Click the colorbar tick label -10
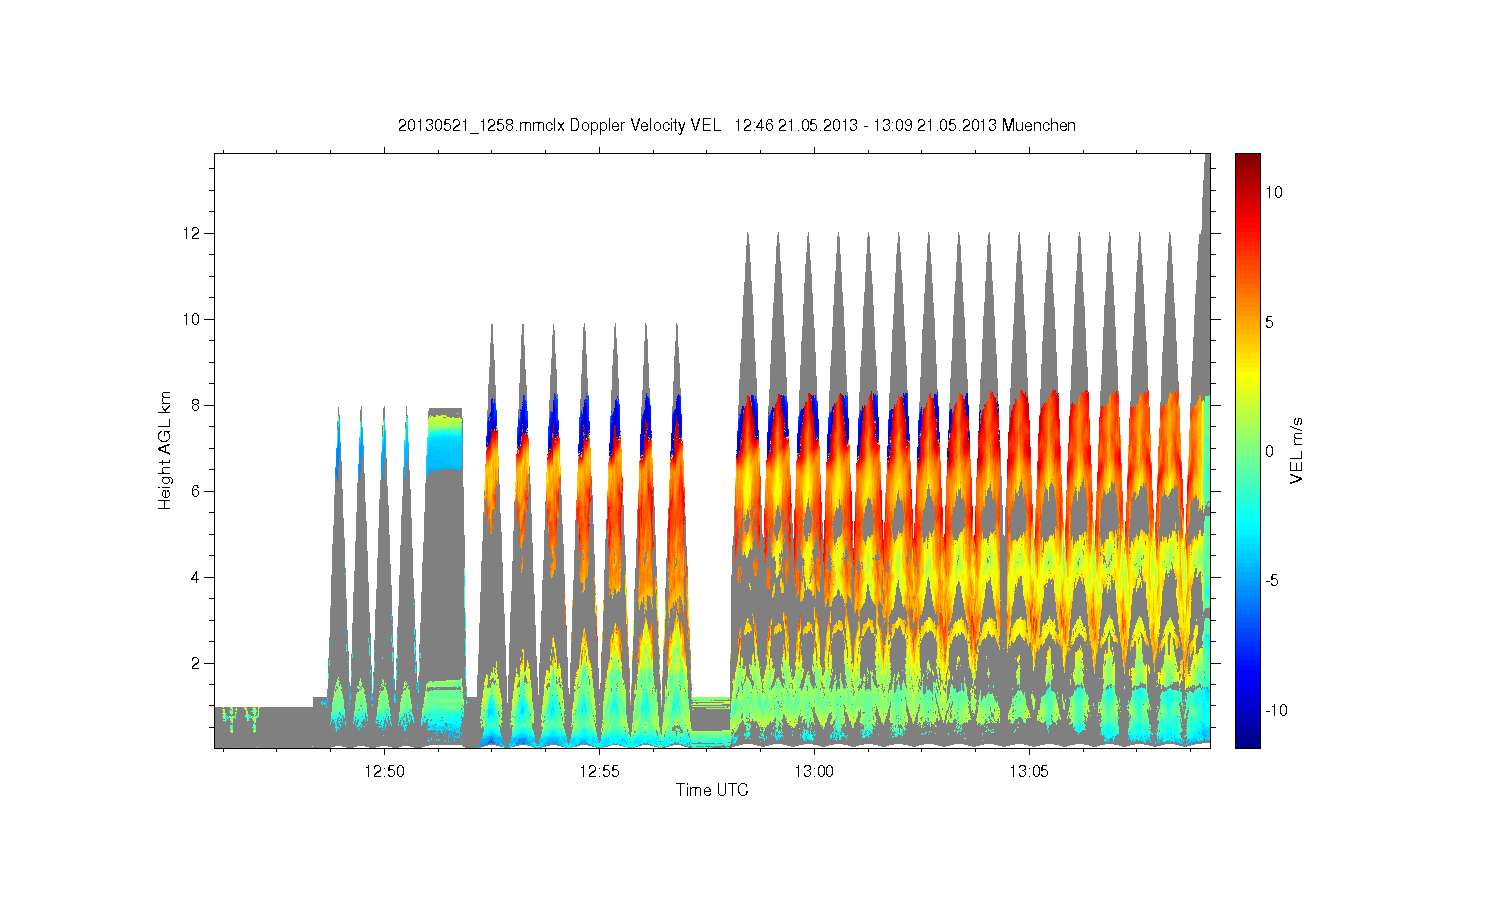Image resolution: width=1500 pixels, height=900 pixels. coord(1276,710)
